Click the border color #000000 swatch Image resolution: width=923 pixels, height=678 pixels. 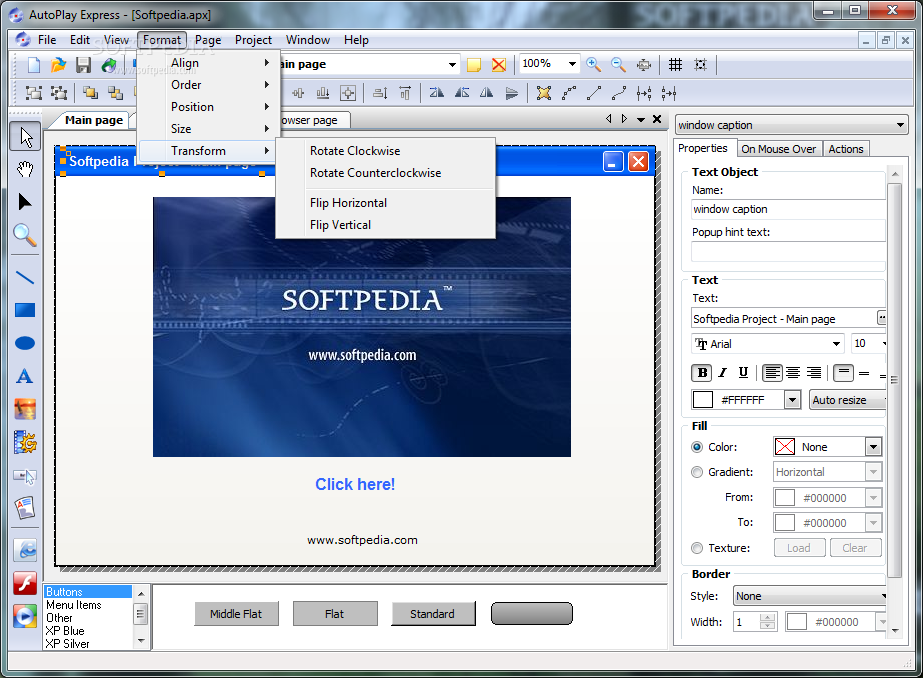(x=796, y=622)
